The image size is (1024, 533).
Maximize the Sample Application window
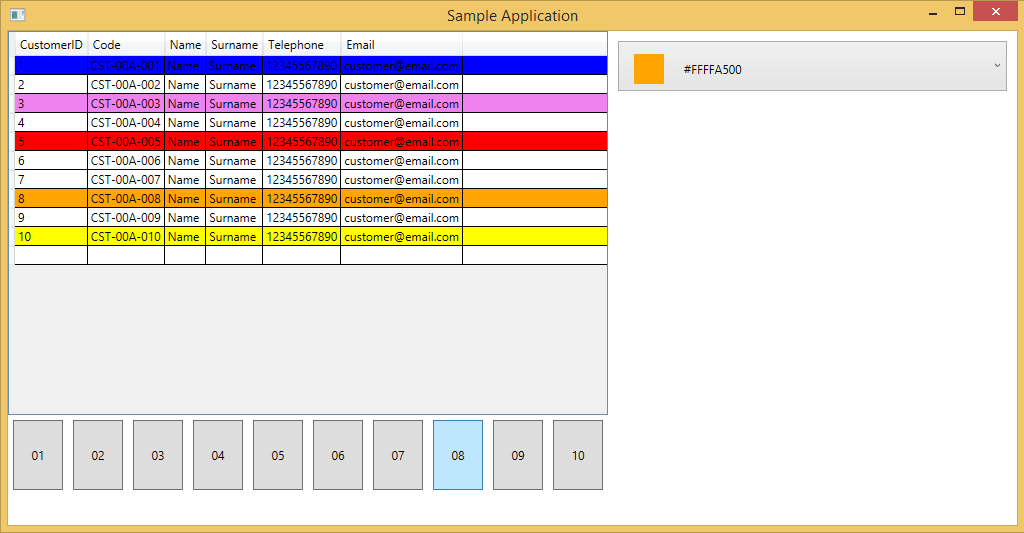point(960,12)
